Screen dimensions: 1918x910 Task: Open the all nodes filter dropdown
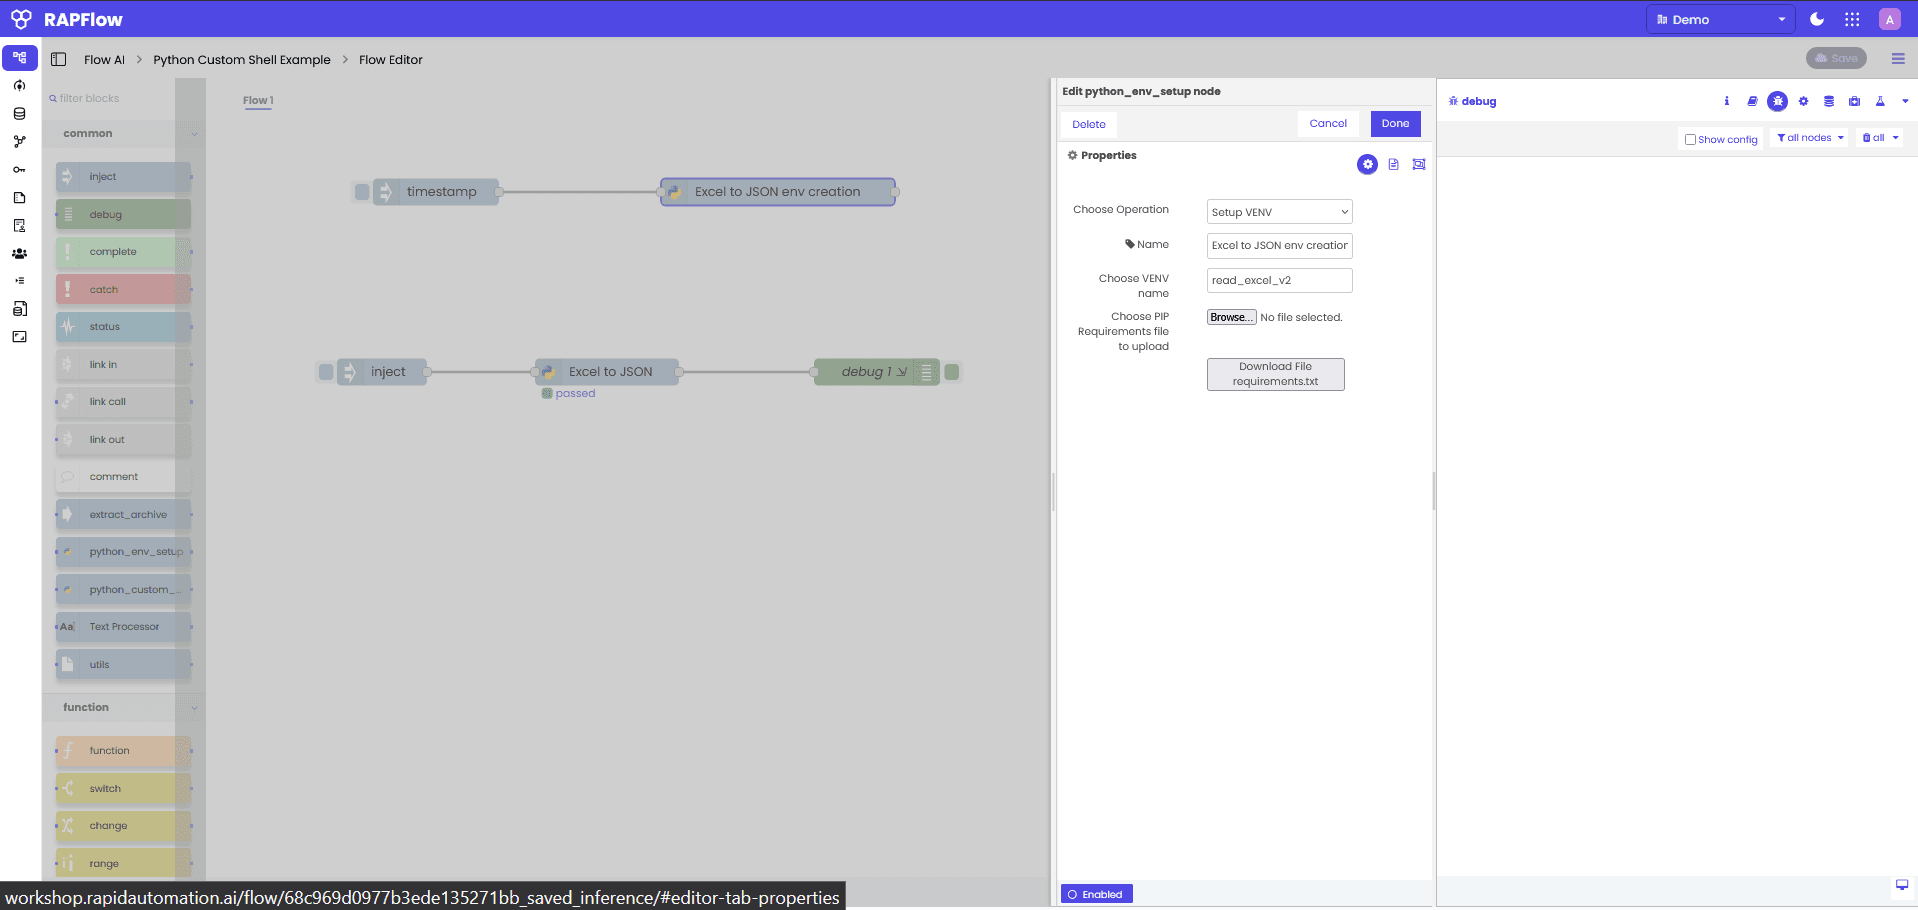(x=1808, y=137)
